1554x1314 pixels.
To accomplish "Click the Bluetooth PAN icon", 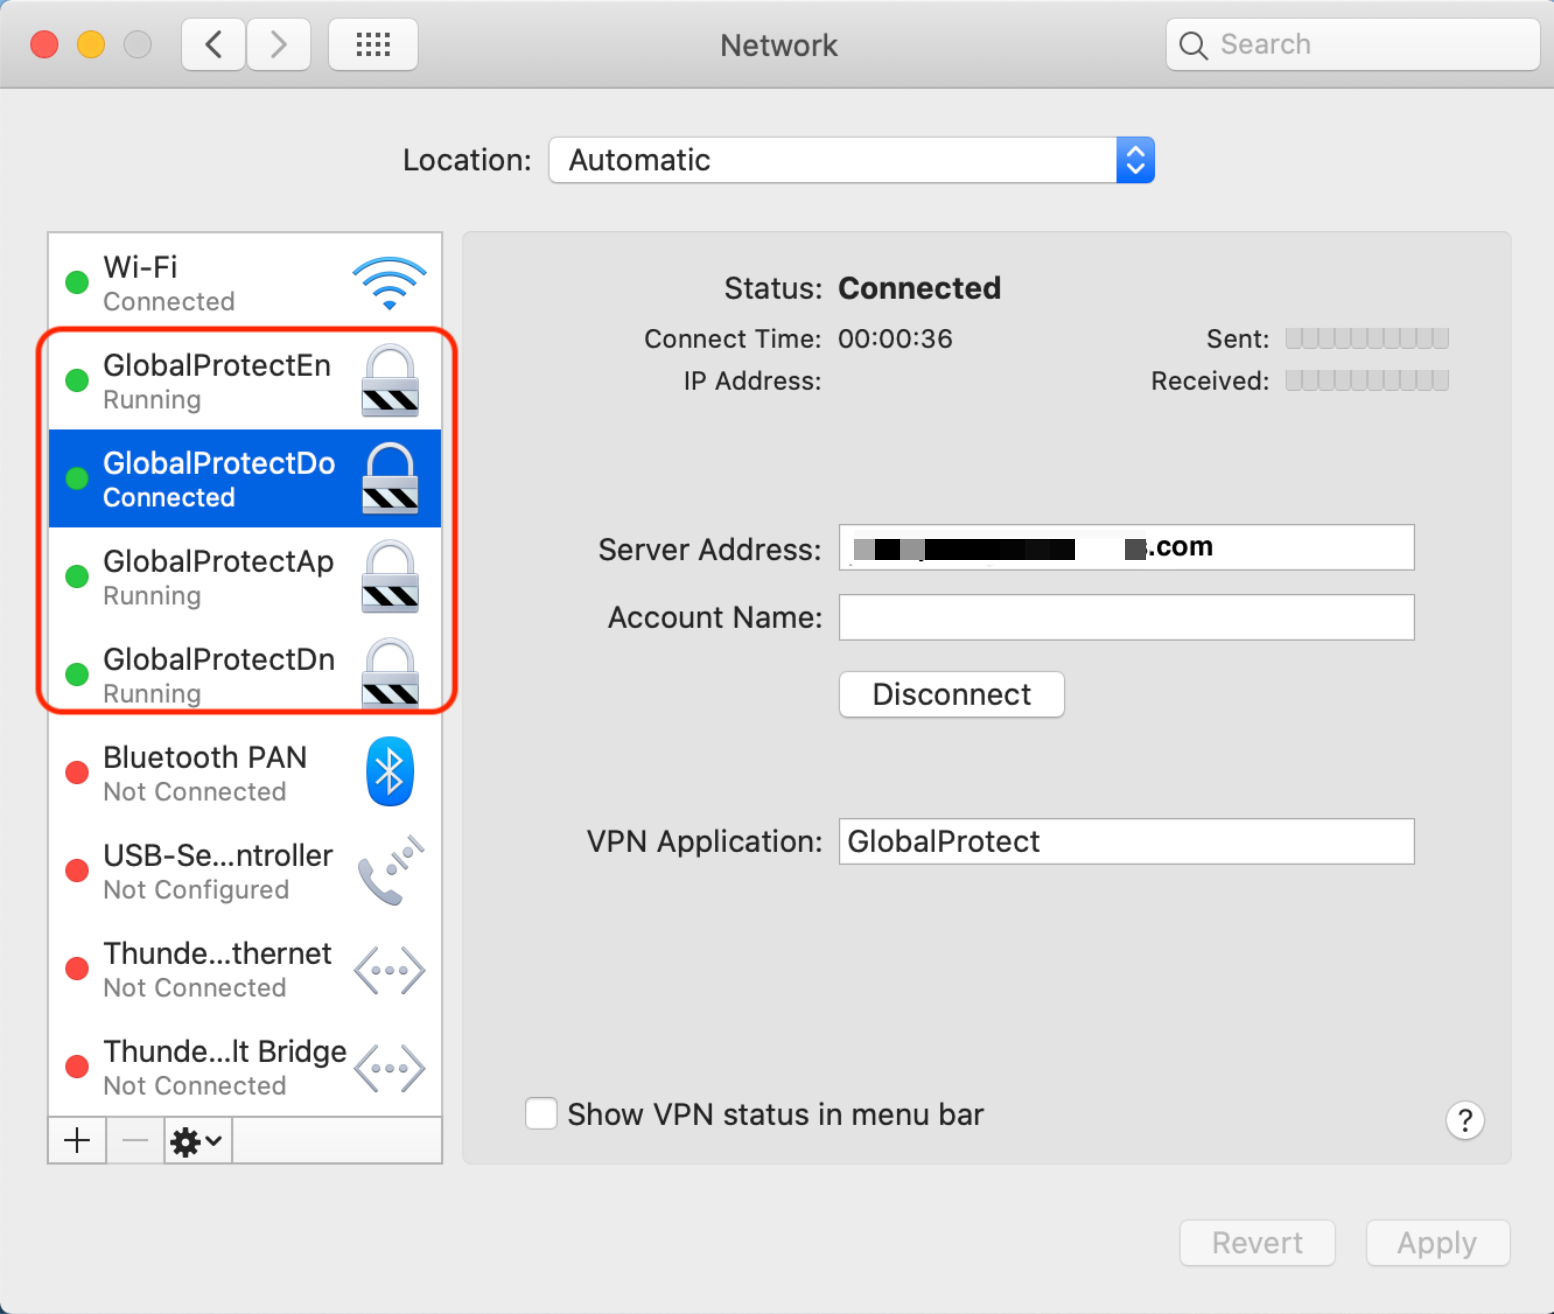I will pos(390,772).
